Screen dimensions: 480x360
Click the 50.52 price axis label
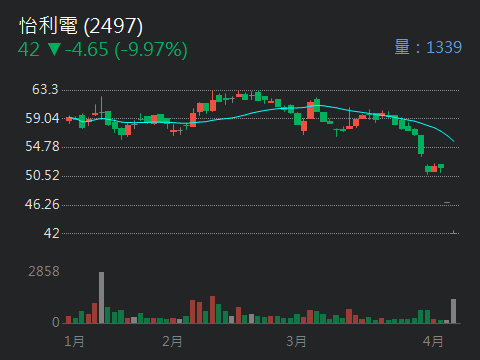42,175
